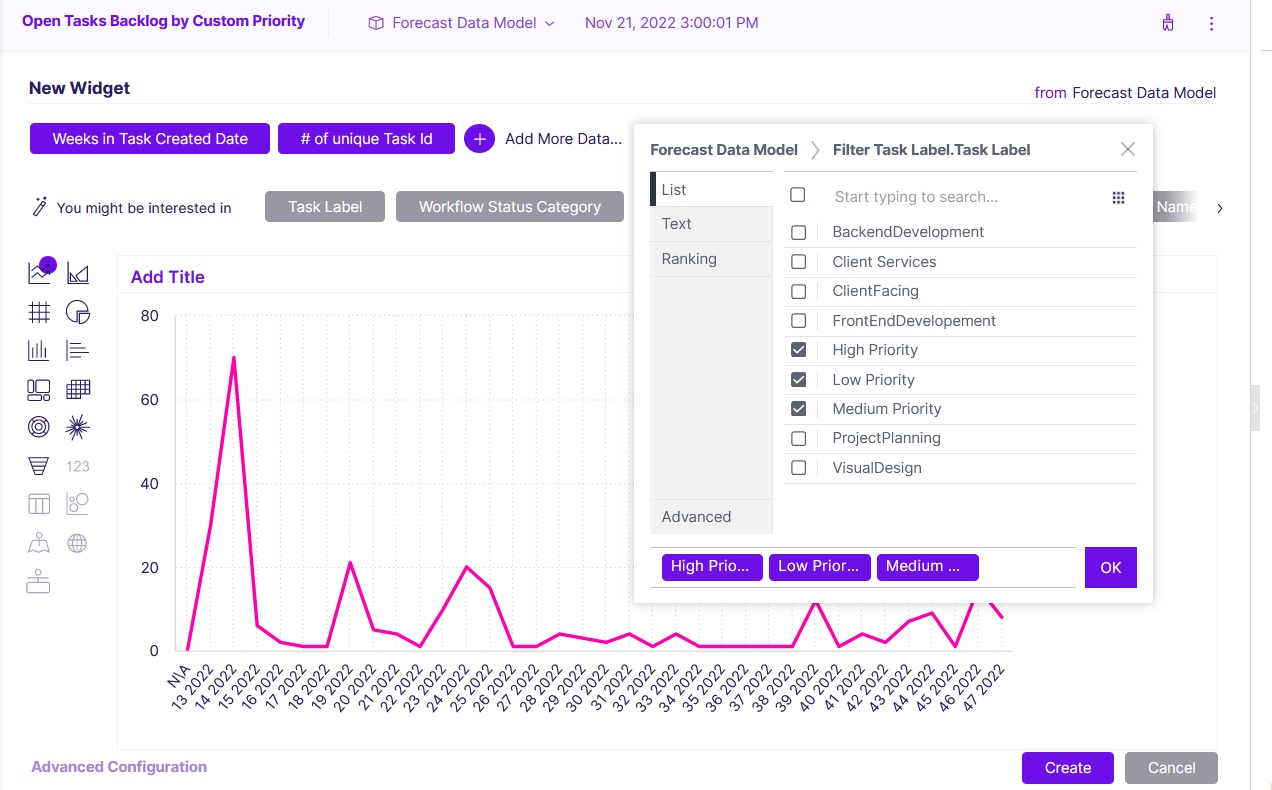
Task: Uncheck the High Priority filter value
Action: [x=798, y=350]
